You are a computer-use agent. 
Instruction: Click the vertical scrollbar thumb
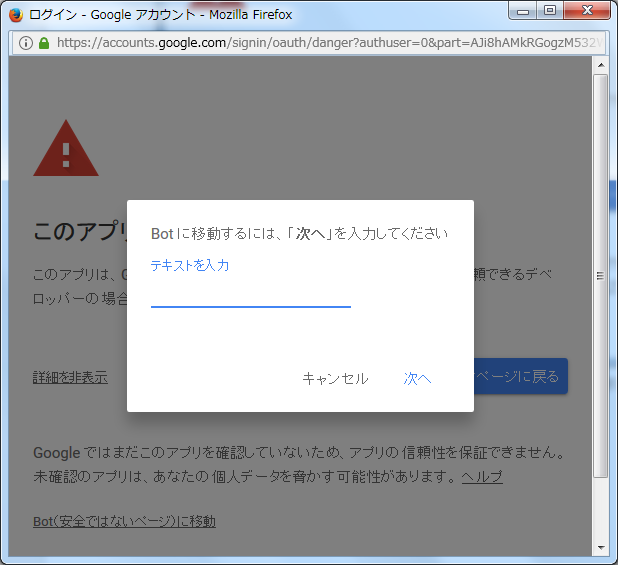tap(601, 276)
